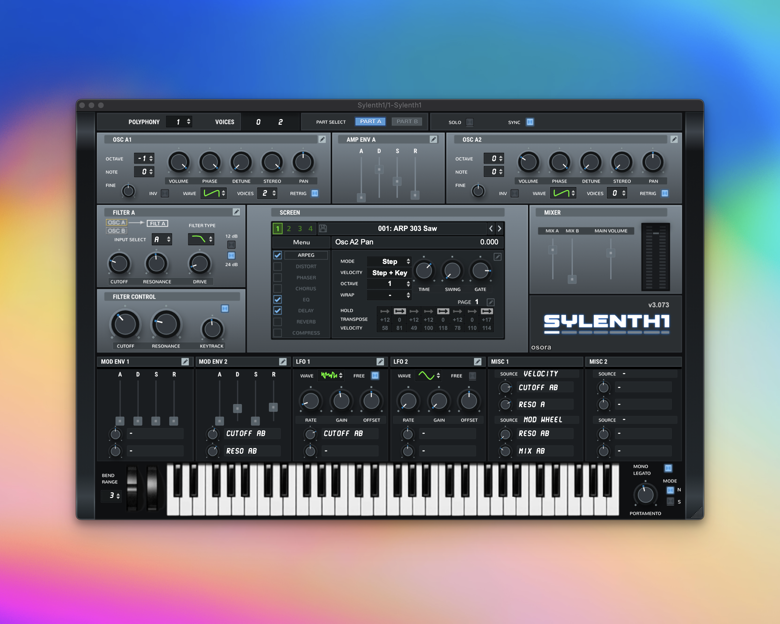
Task: Click the OSC A2 edit pencil icon
Action: point(674,139)
